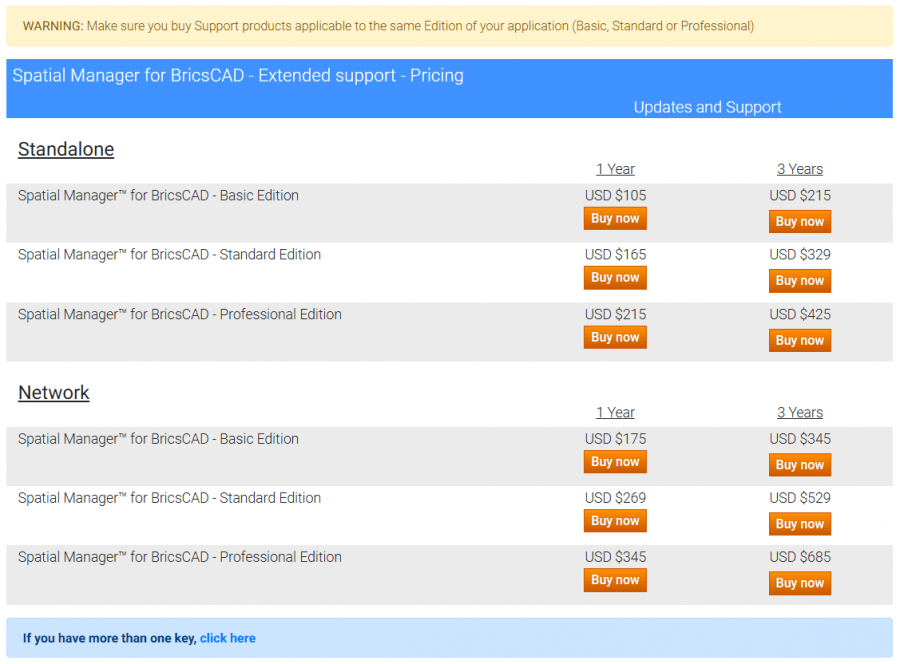The image size is (900, 664).
Task: Open the 1 Year link under Network
Action: (x=615, y=412)
